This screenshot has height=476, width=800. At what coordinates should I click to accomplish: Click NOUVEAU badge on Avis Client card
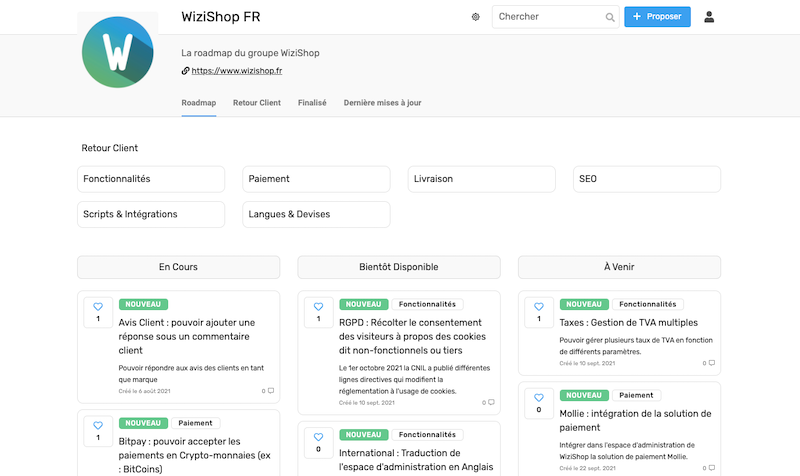[x=143, y=304]
